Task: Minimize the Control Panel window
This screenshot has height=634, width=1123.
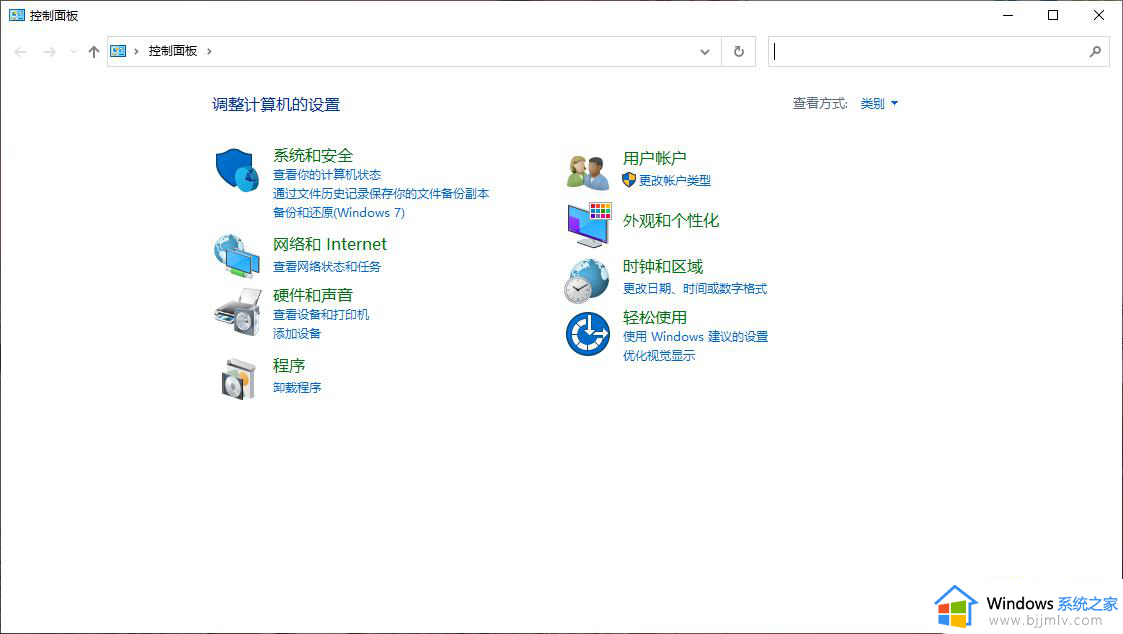Action: (1008, 15)
